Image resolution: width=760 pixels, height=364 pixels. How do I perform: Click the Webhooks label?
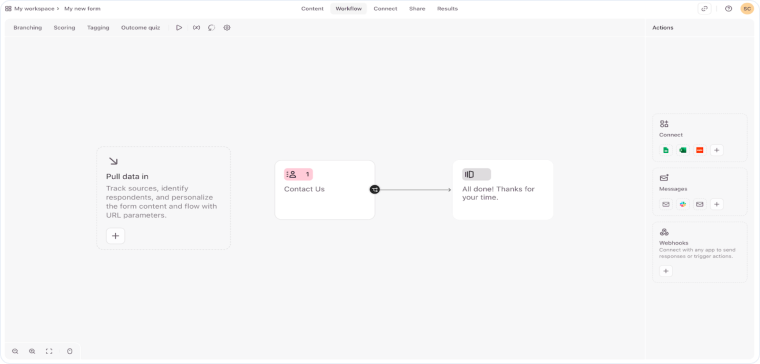[673, 243]
